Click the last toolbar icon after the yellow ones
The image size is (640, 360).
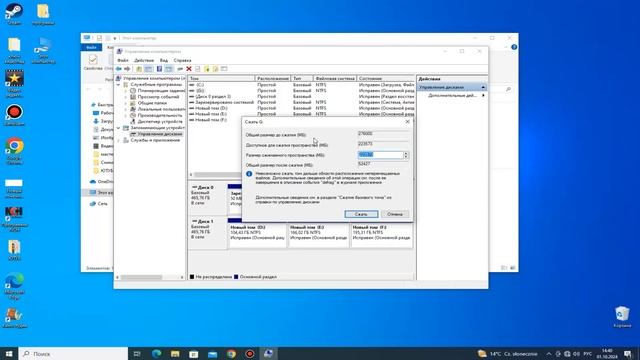coord(224,69)
